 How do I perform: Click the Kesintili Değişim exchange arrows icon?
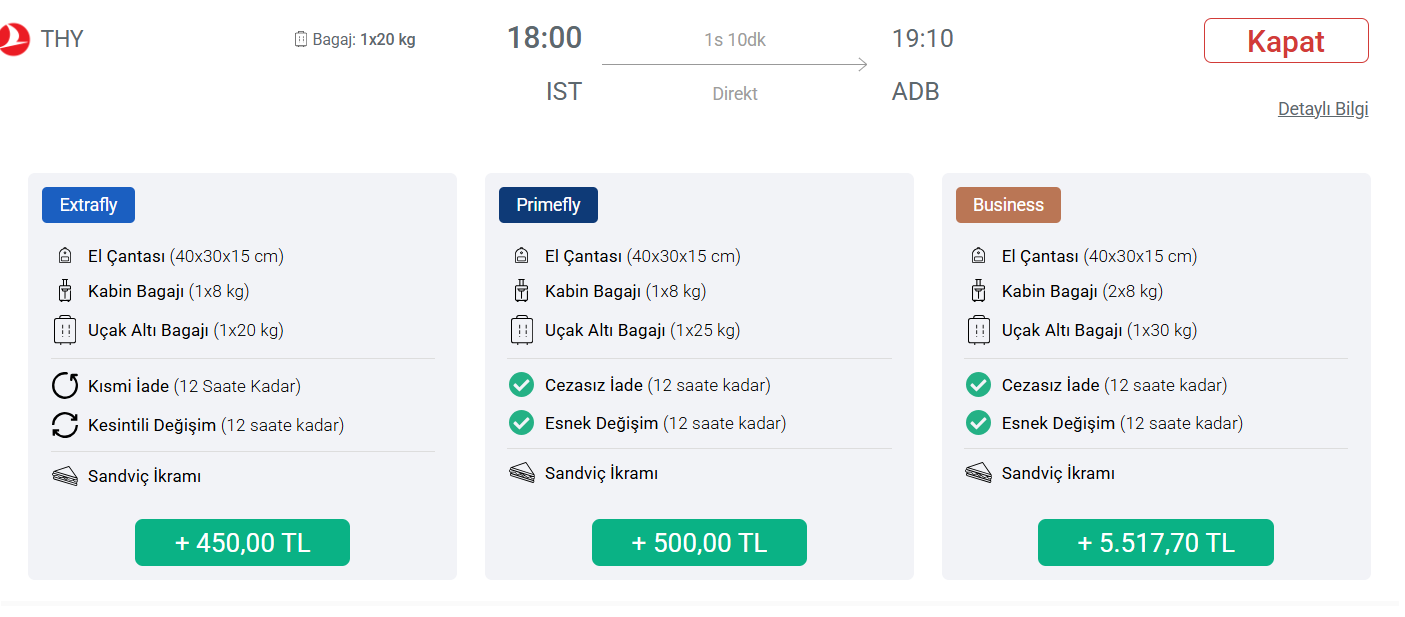click(65, 425)
